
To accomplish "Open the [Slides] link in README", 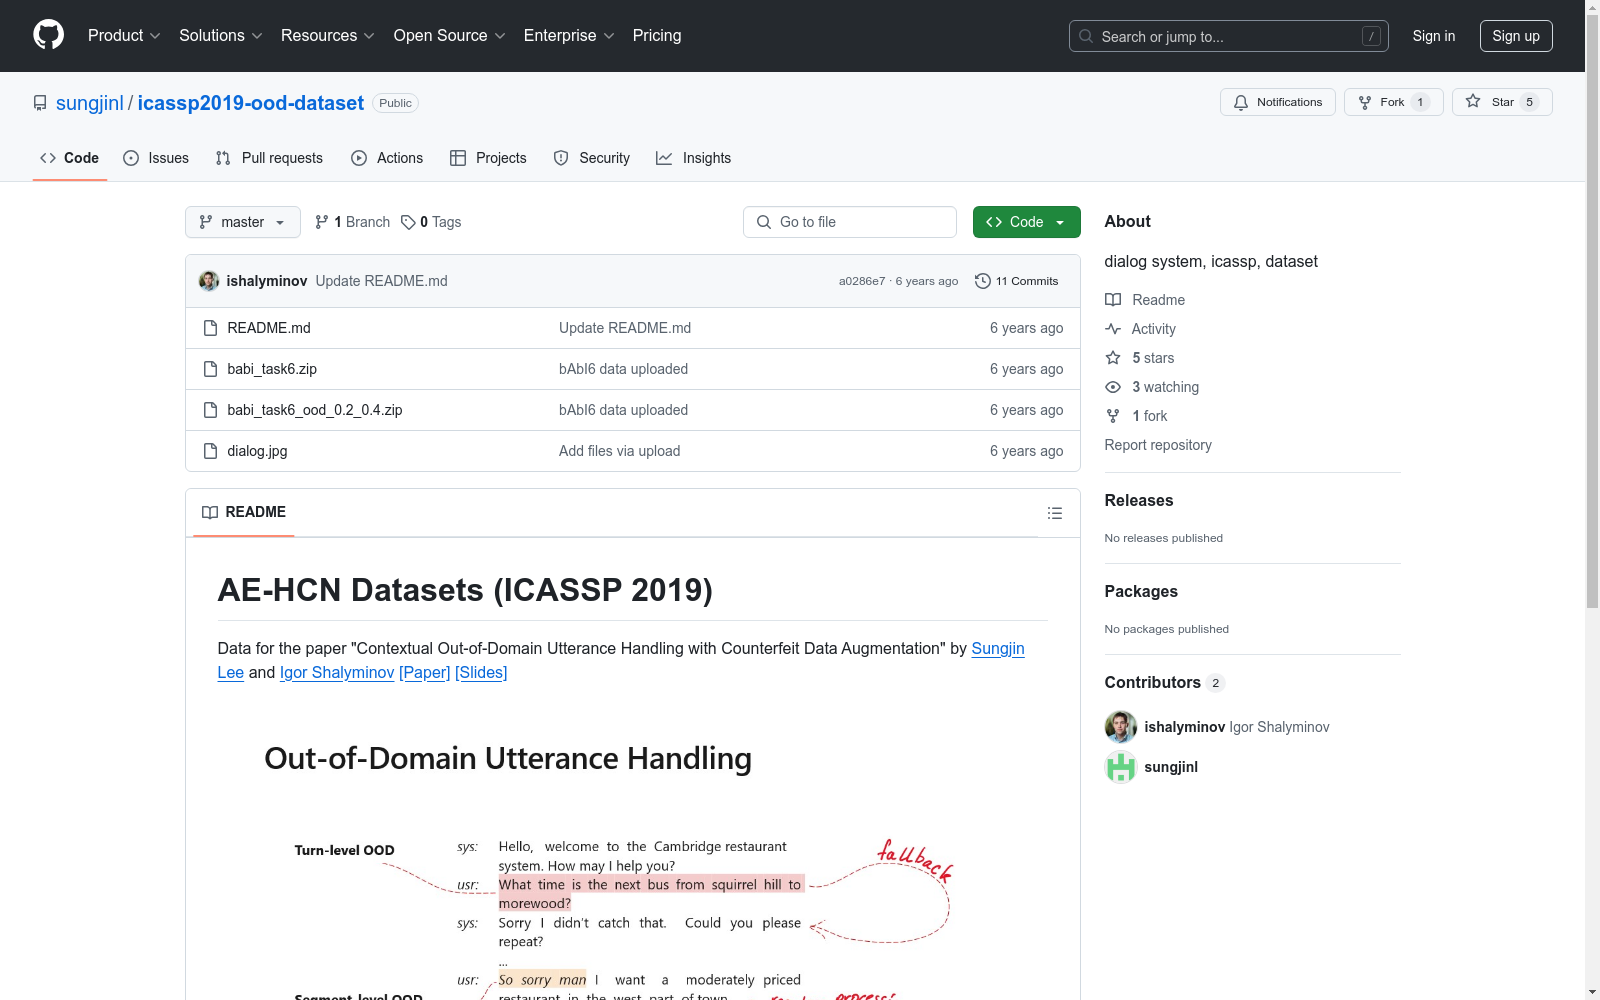I will (x=481, y=672).
